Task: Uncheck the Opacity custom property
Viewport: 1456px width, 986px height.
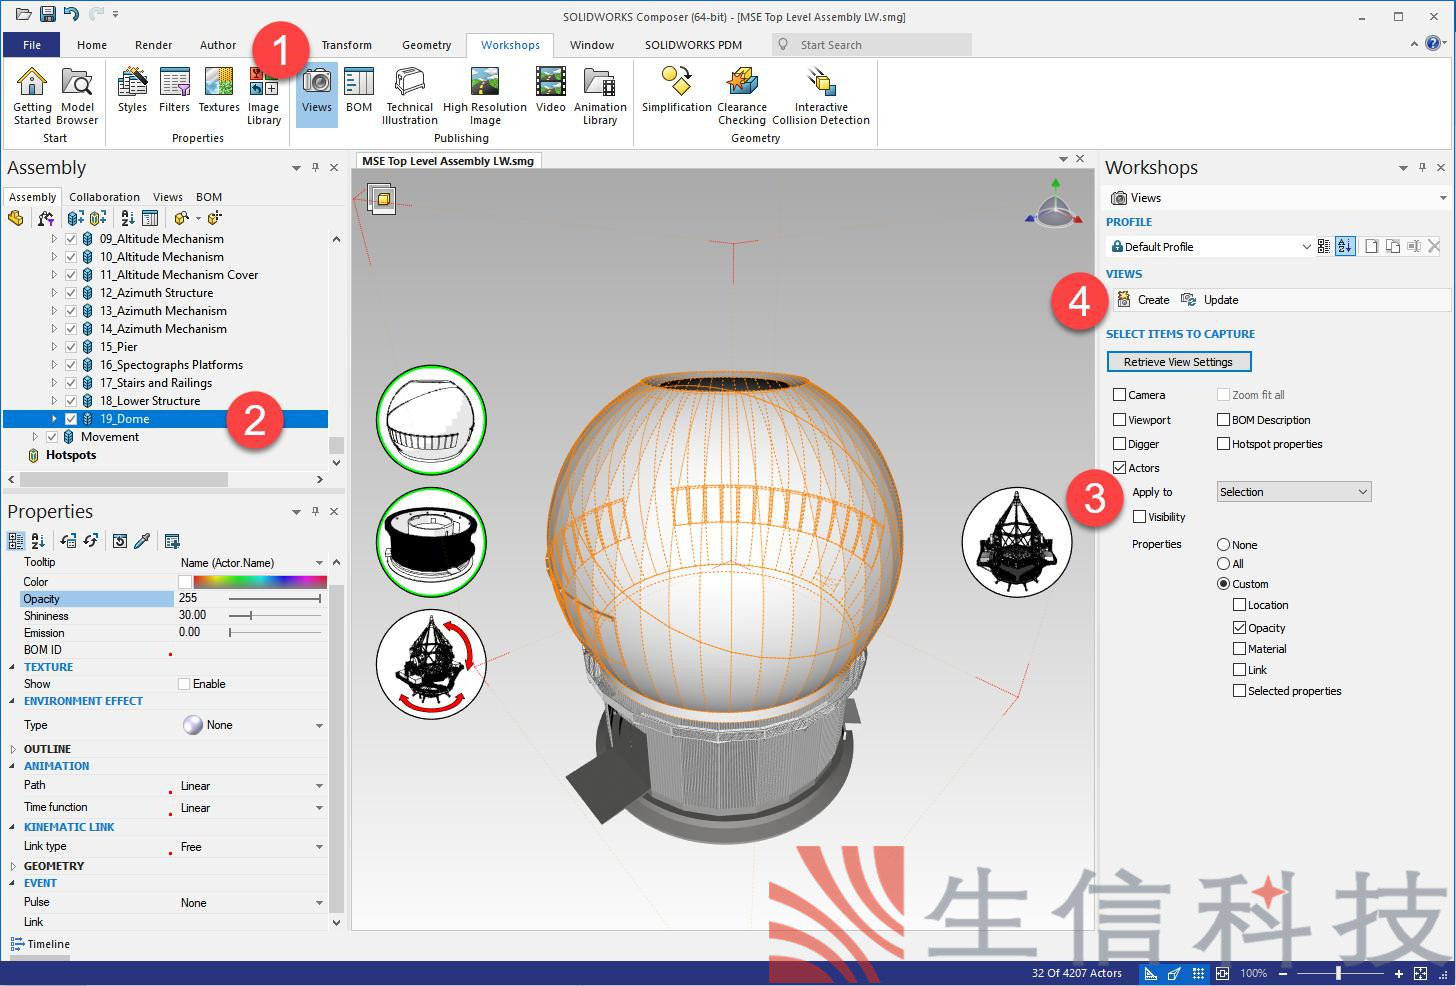Action: tap(1240, 628)
